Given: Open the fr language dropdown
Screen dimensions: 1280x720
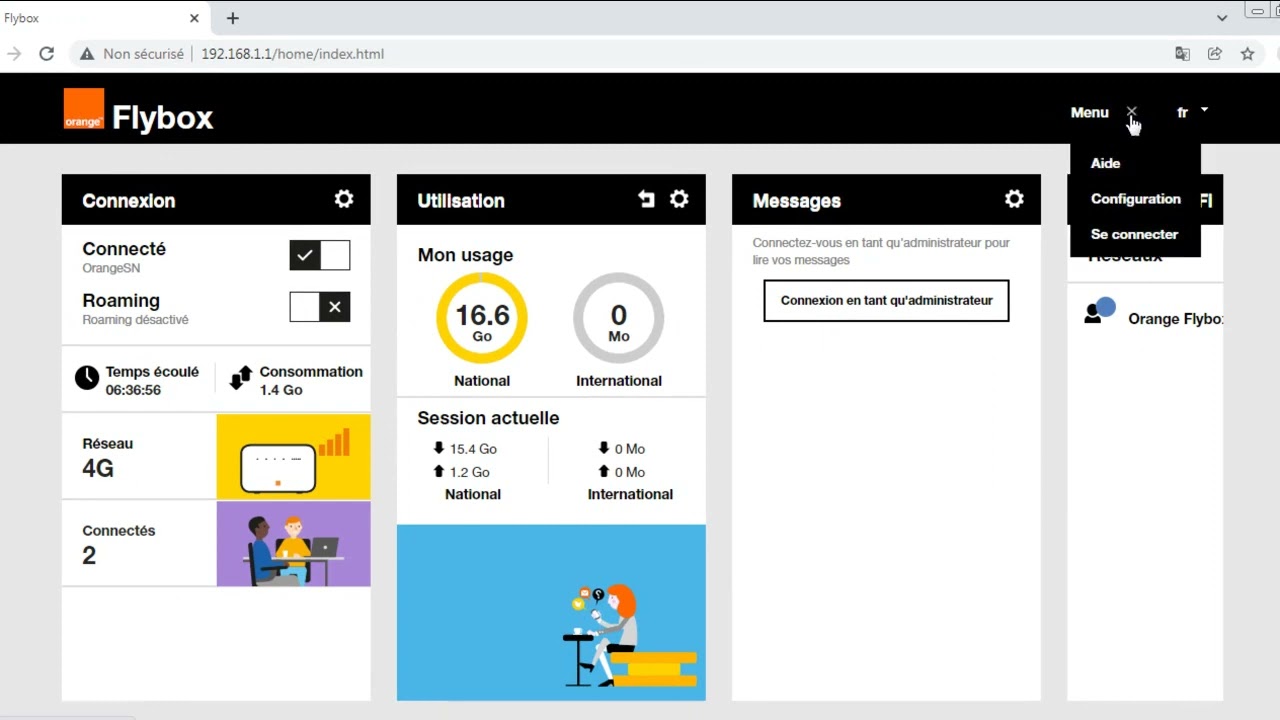Looking at the screenshot, I should 1192,112.
